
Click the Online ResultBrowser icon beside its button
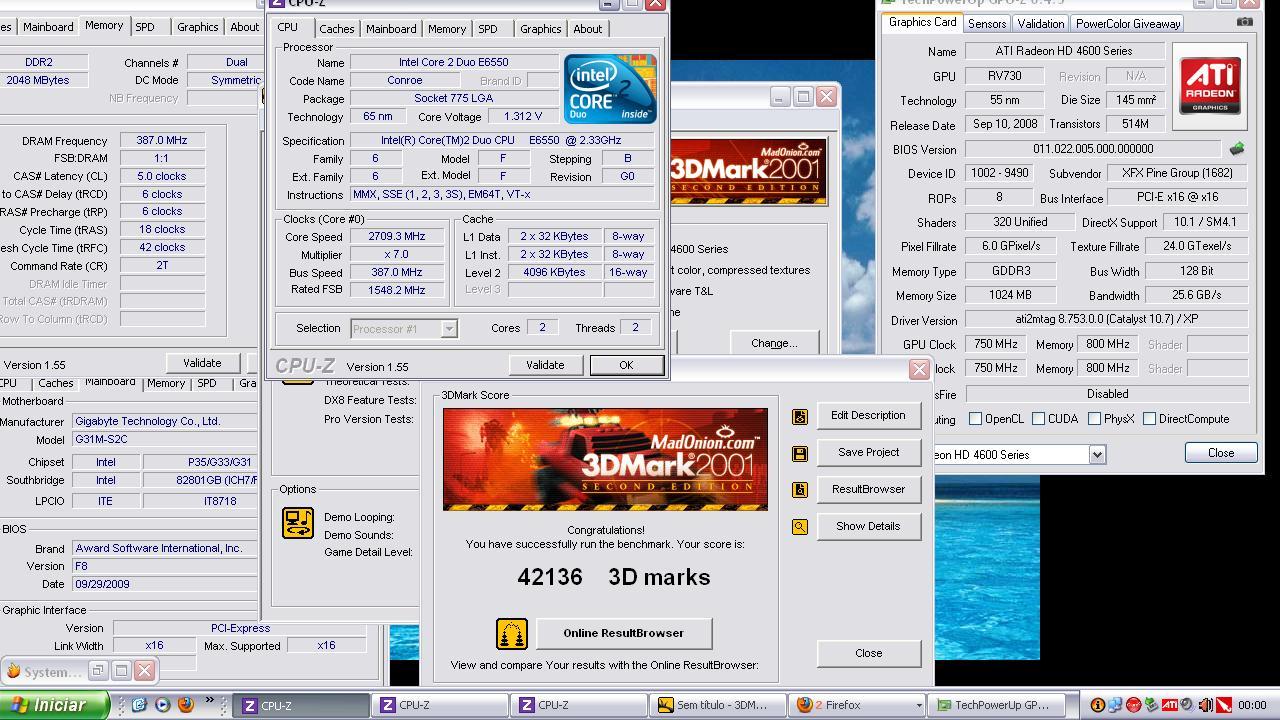pyautogui.click(x=512, y=634)
